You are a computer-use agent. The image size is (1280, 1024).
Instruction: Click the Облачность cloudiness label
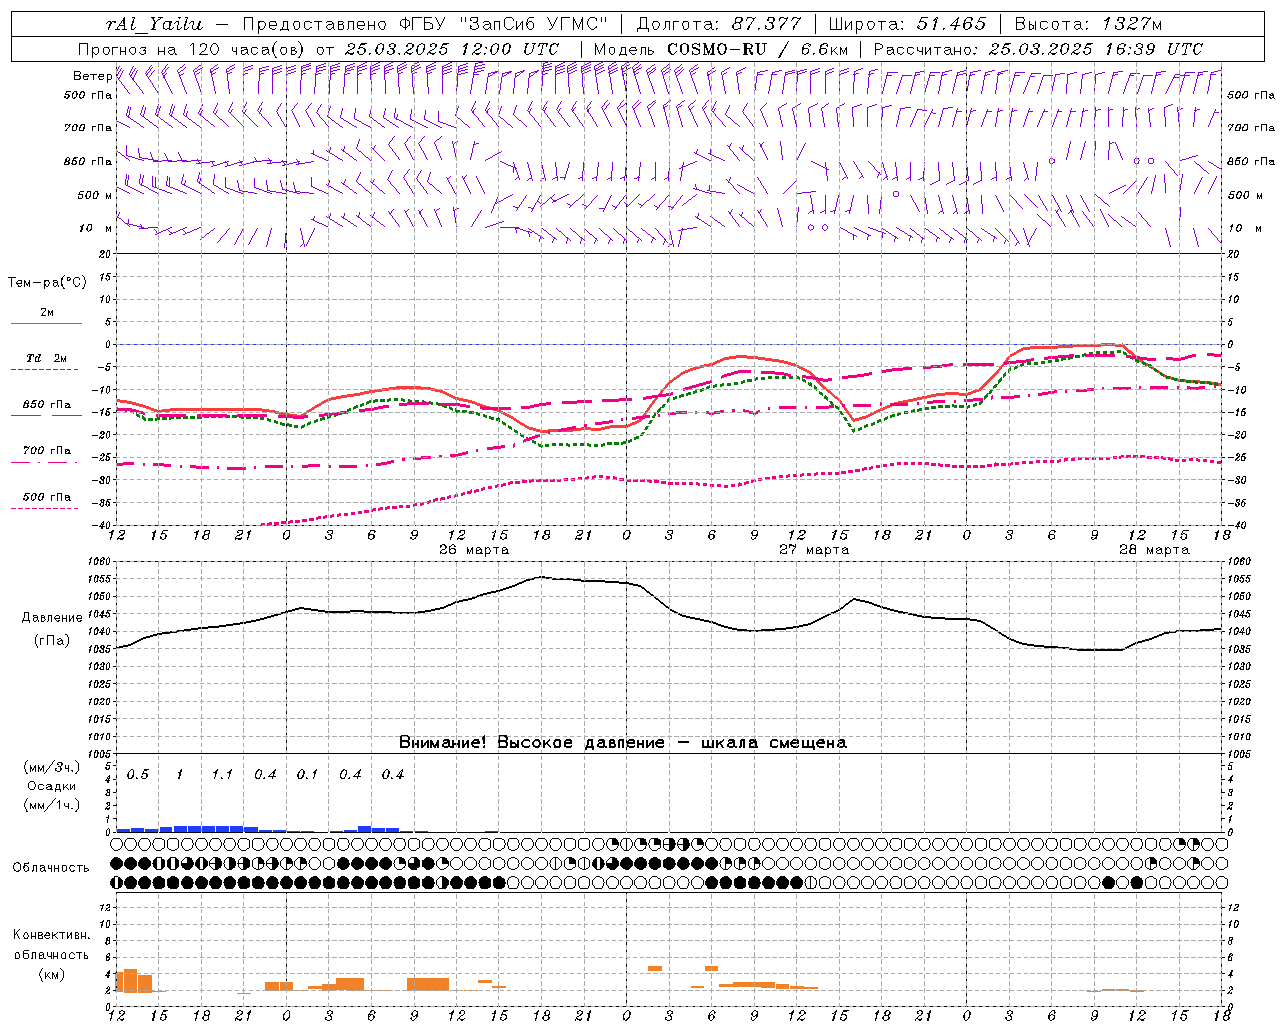tap(51, 867)
